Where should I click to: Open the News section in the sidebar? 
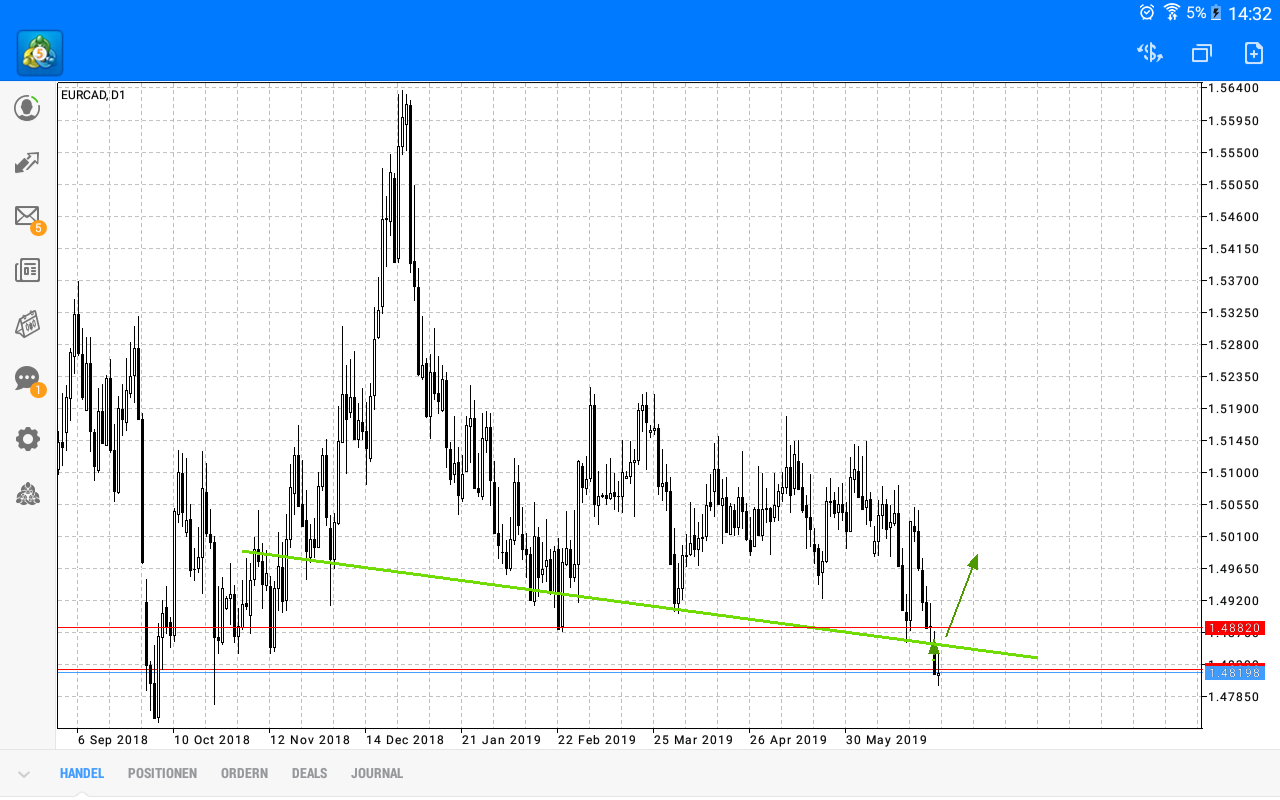27,269
